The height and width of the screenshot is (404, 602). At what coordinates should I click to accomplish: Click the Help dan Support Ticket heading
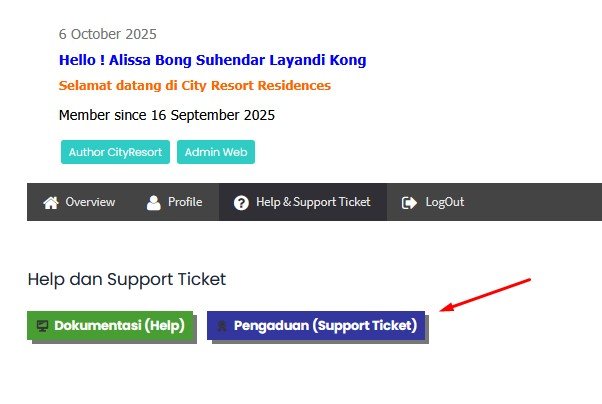point(126,279)
